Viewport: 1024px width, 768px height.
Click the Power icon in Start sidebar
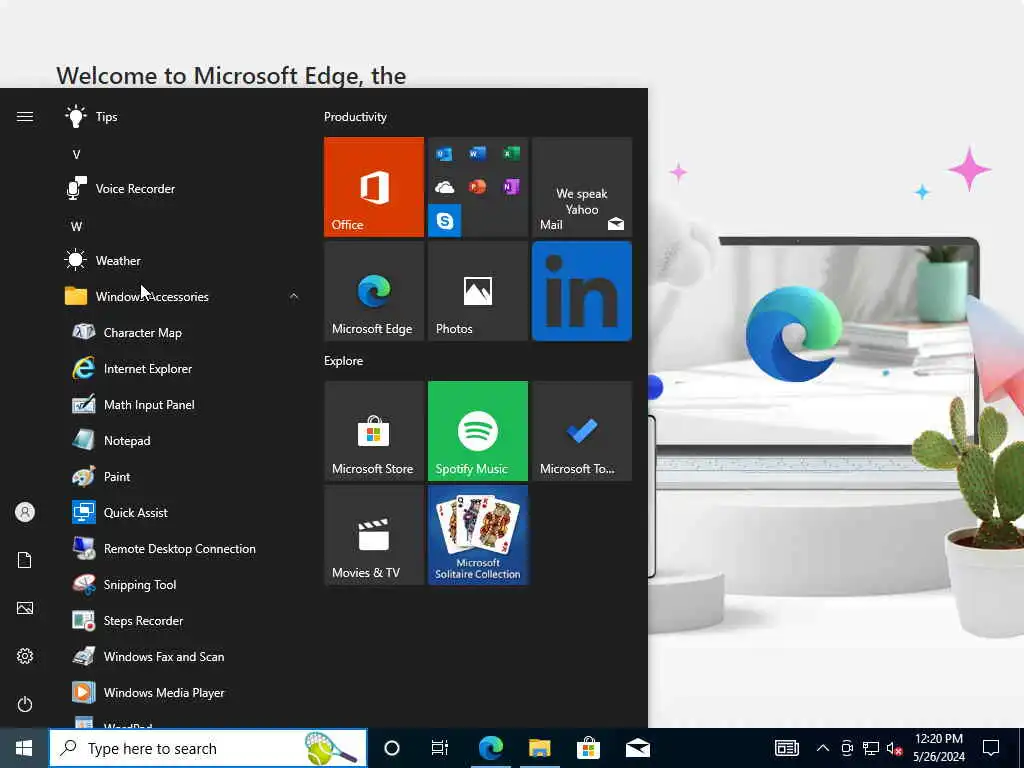pos(25,704)
